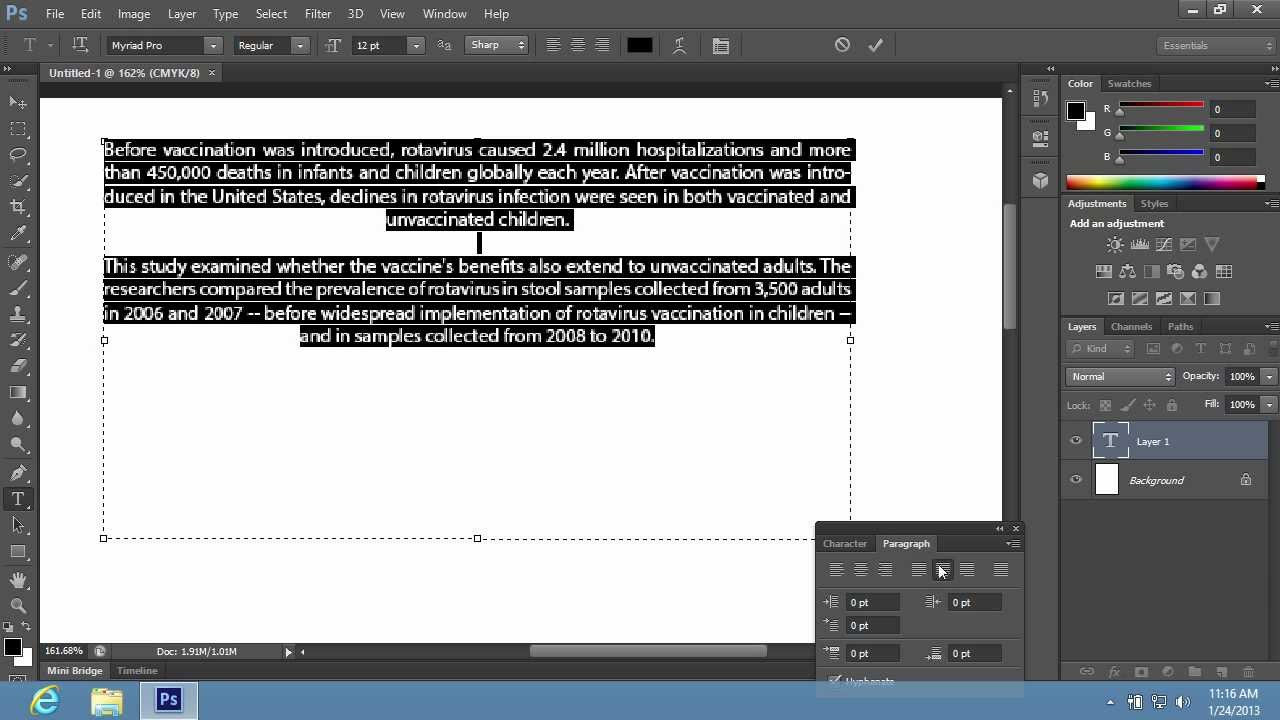Commit current text edits
Image resolution: width=1280 pixels, height=720 pixels.
tap(876, 45)
